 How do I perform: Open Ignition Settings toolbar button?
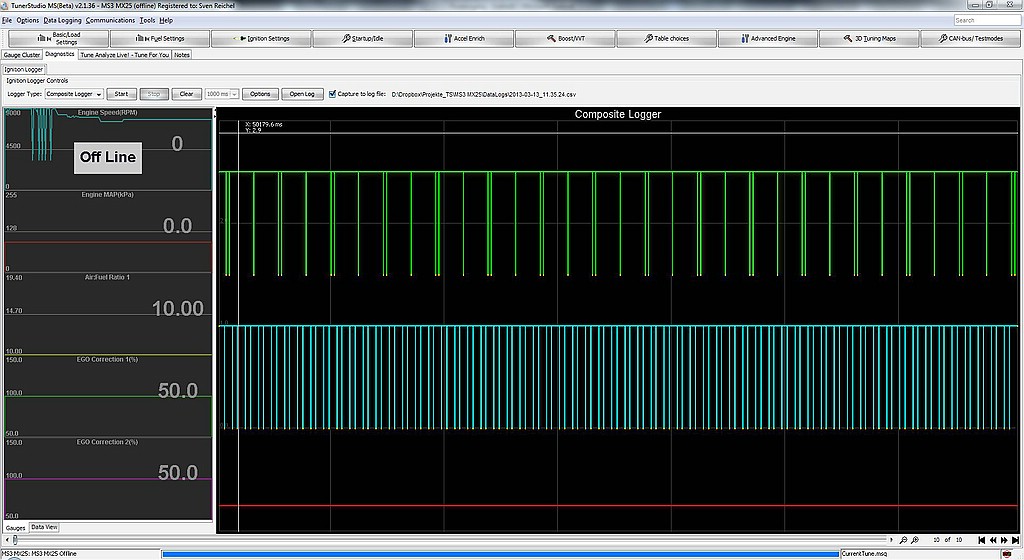(x=261, y=39)
